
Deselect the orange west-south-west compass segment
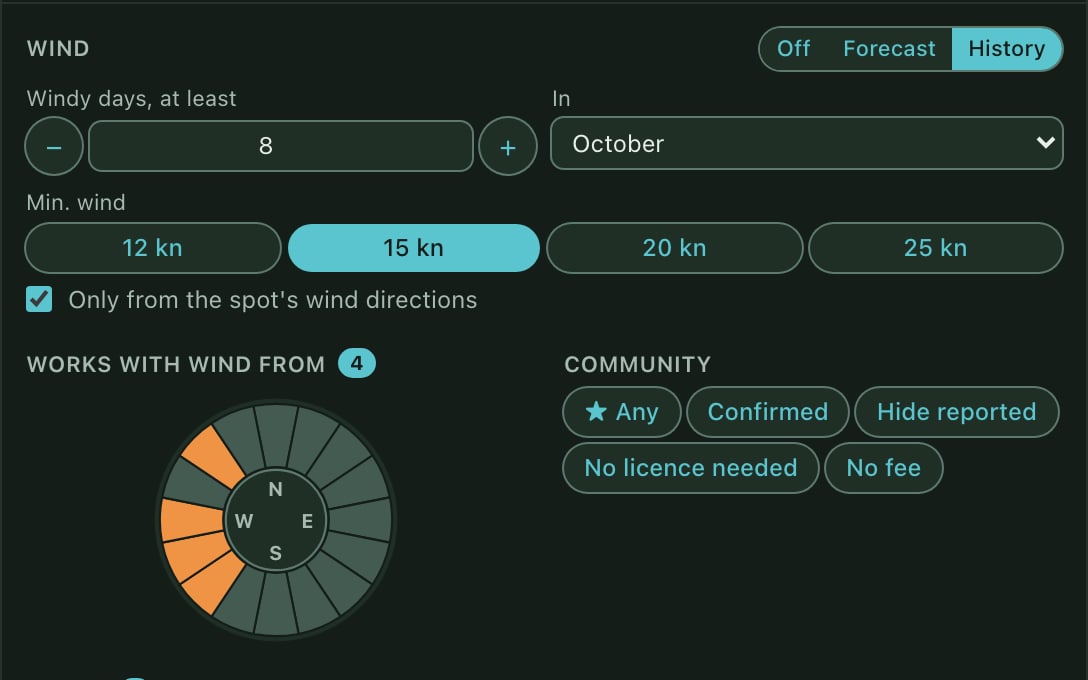(x=197, y=553)
